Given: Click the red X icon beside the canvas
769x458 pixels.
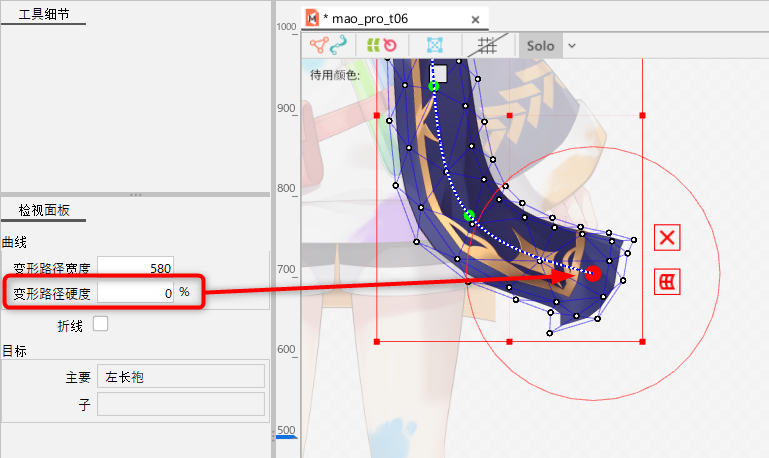Looking at the screenshot, I should pyautogui.click(x=667, y=237).
